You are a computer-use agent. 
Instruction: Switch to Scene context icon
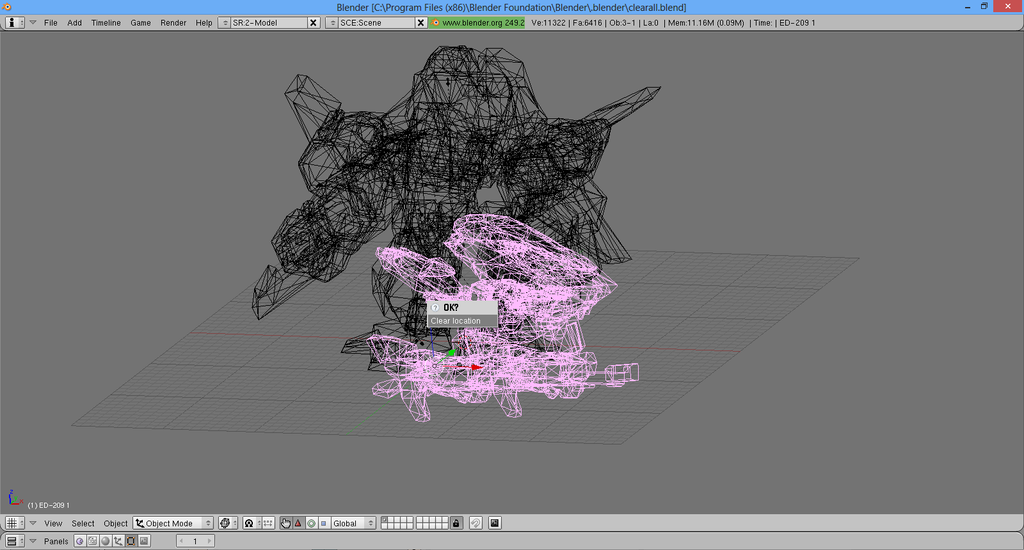click(x=144, y=541)
